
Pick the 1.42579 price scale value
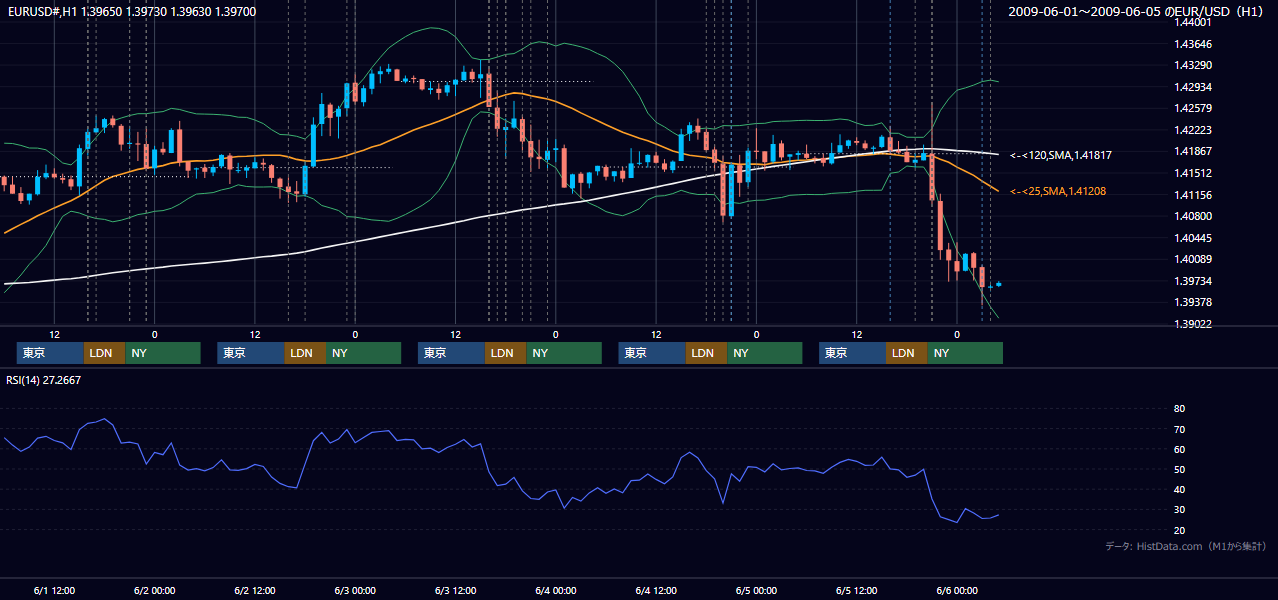point(1193,108)
